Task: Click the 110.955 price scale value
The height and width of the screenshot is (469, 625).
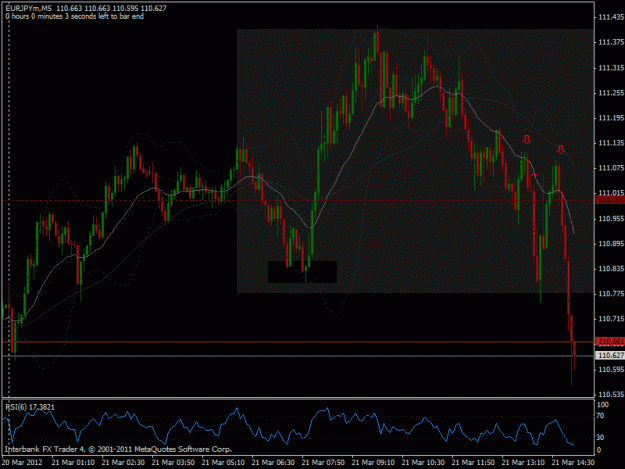Action: (611, 218)
